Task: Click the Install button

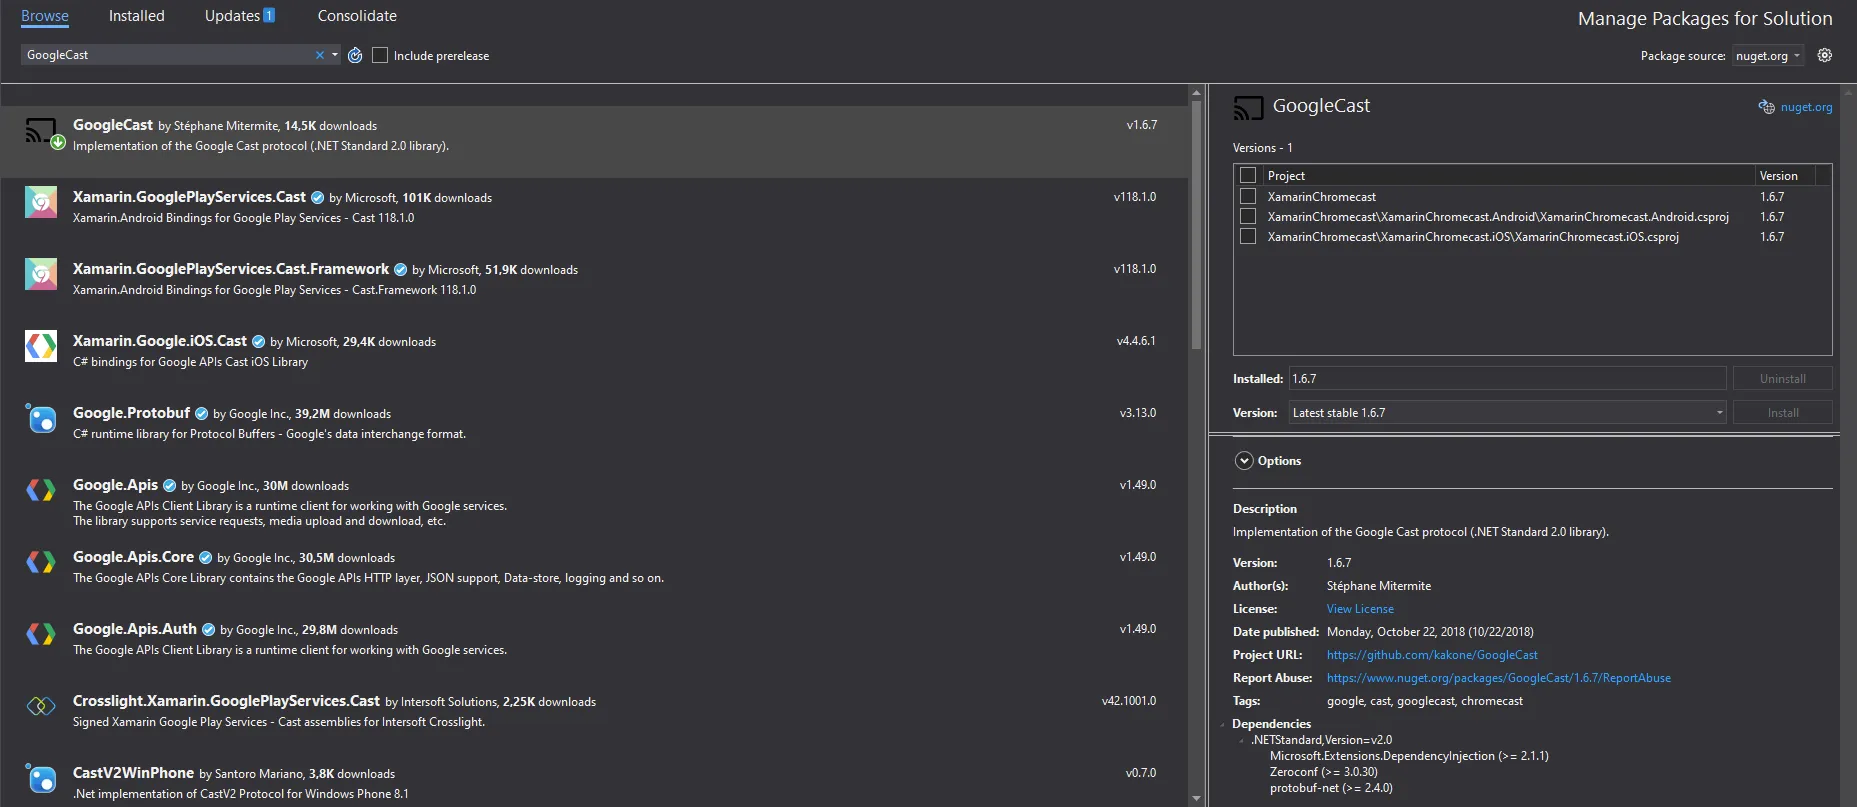Action: (1783, 413)
